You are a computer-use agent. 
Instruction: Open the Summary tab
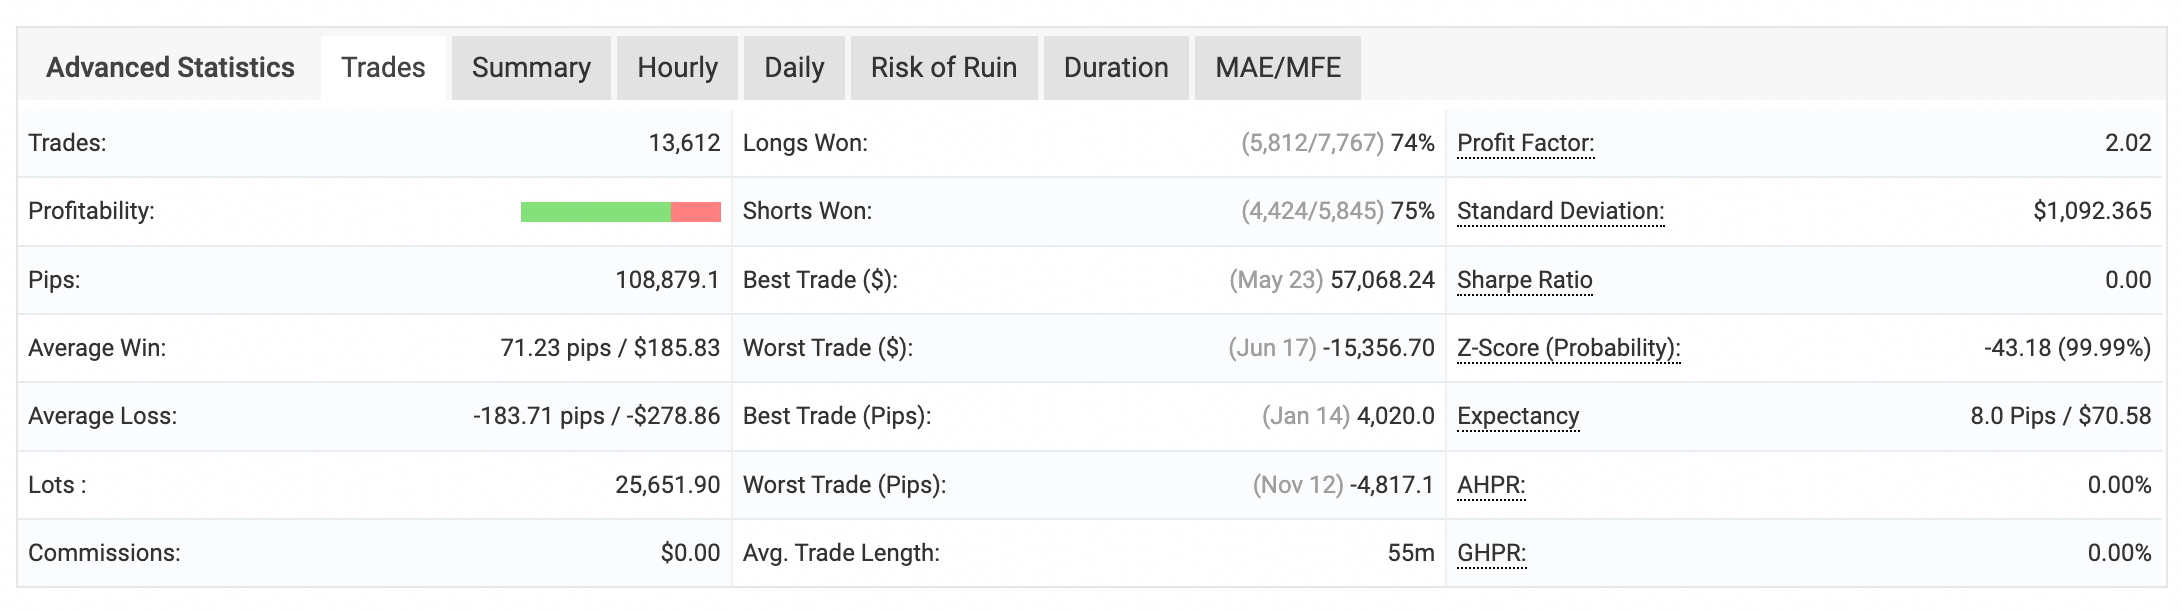[531, 68]
